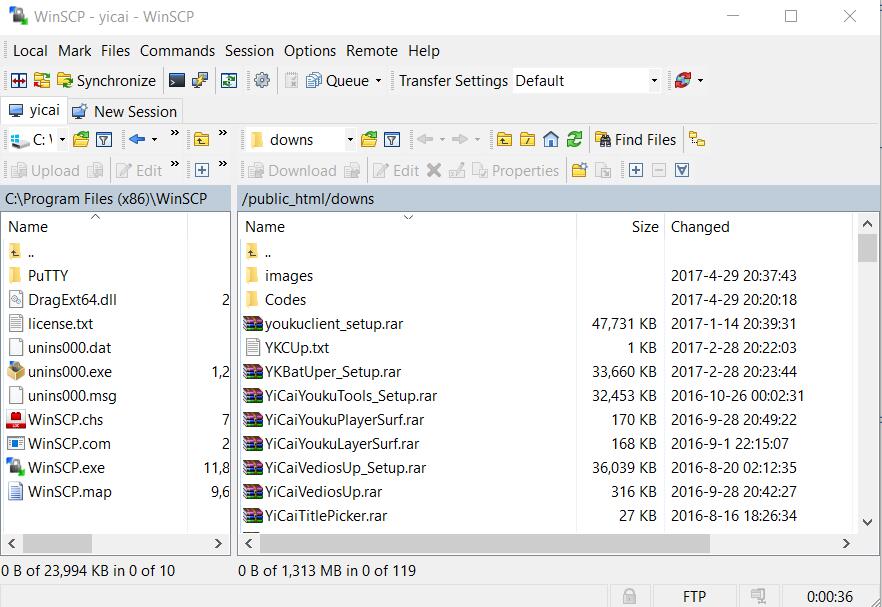The width and height of the screenshot is (882, 607).
Task: Refresh the remote directory listing
Action: [574, 140]
